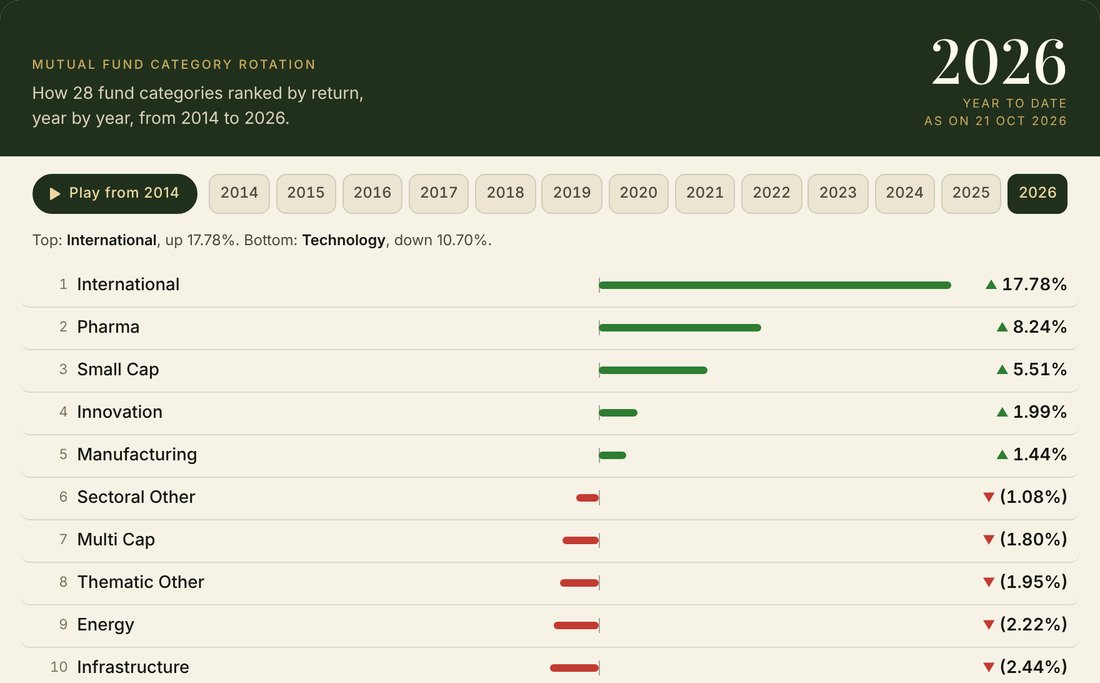
Task: Click the red bar for Thematic Other
Action: click(x=579, y=583)
